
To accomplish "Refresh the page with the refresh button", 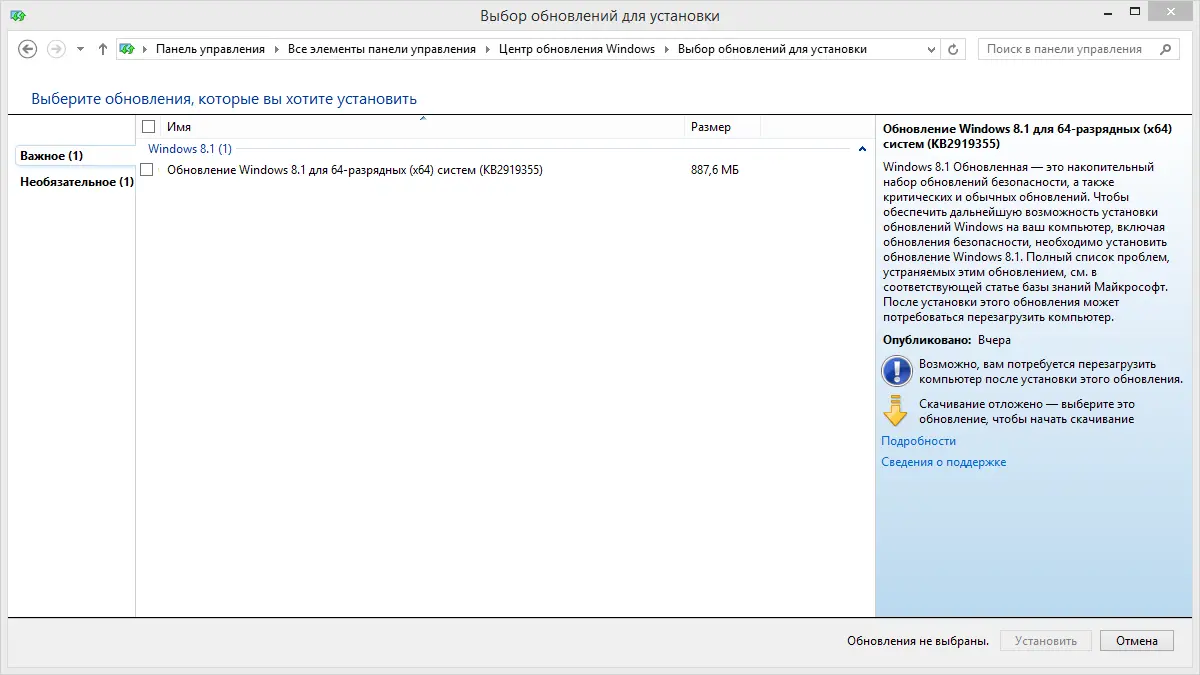I will pyautogui.click(x=953, y=49).
